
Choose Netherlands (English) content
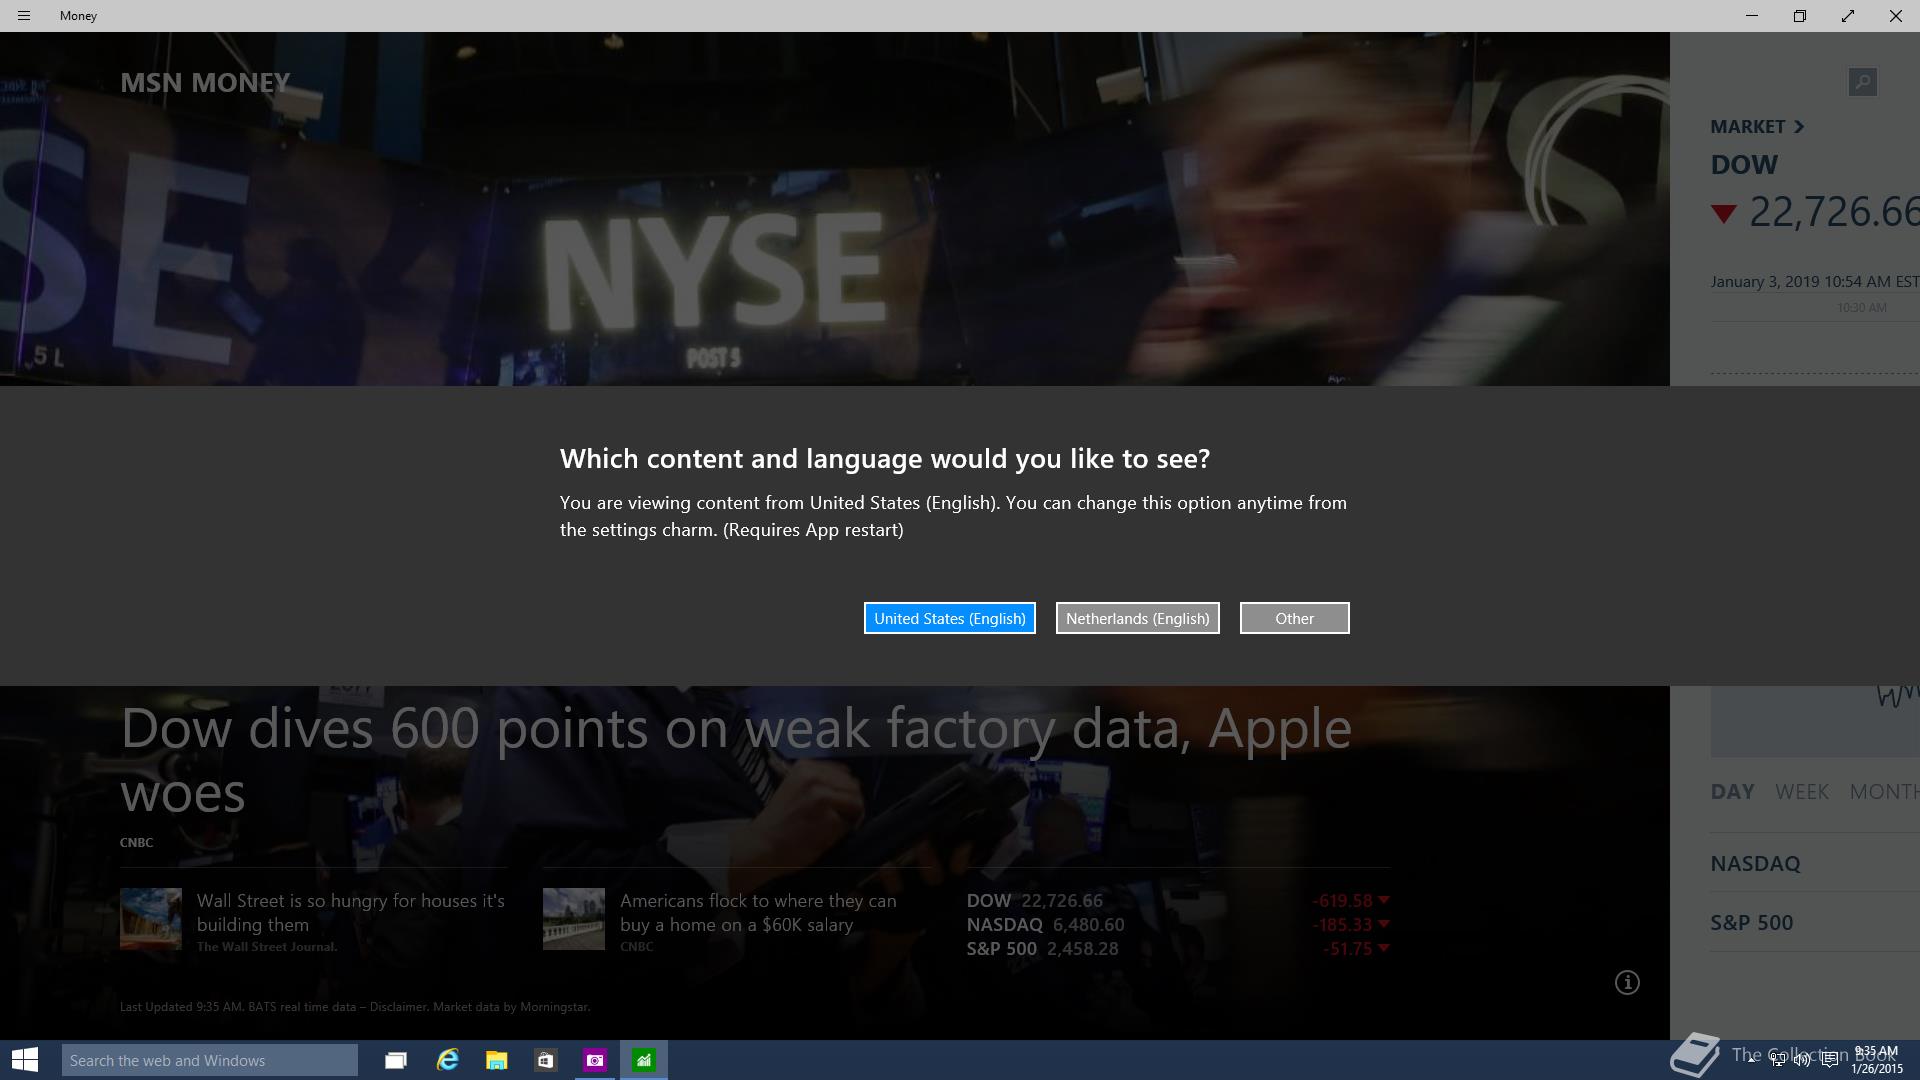click(1138, 618)
